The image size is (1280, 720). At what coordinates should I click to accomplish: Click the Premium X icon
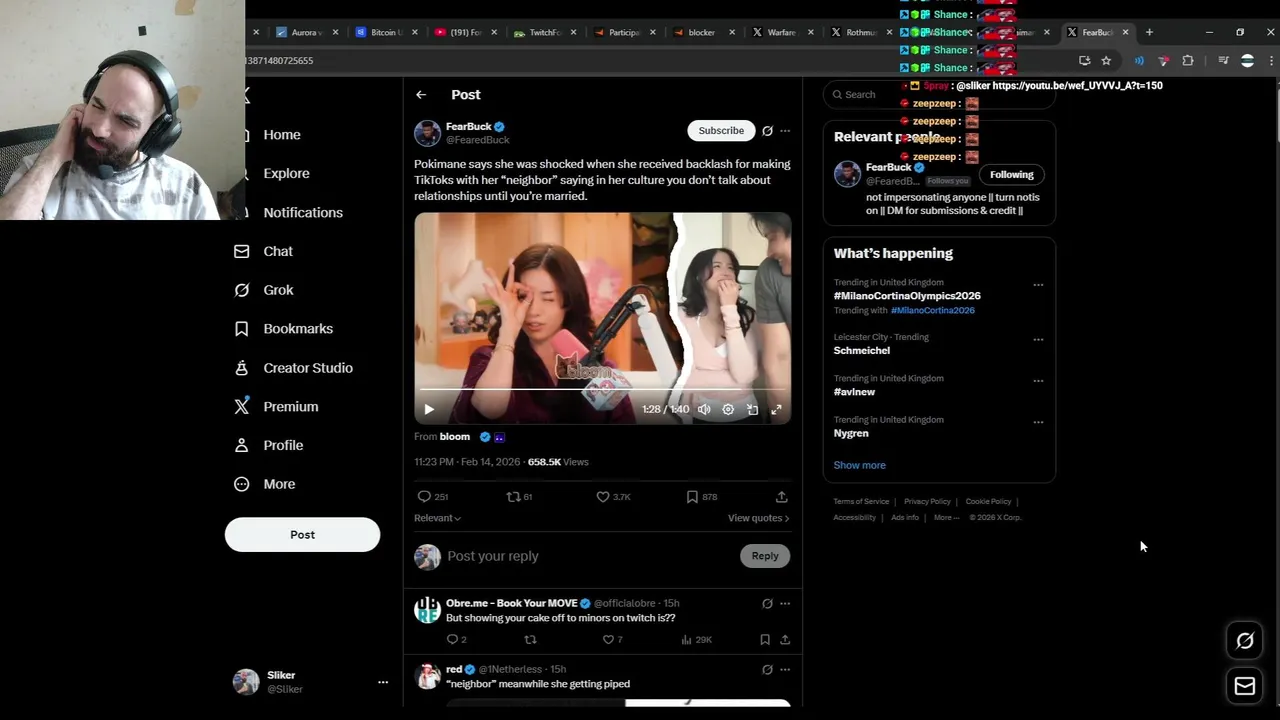coord(241,407)
